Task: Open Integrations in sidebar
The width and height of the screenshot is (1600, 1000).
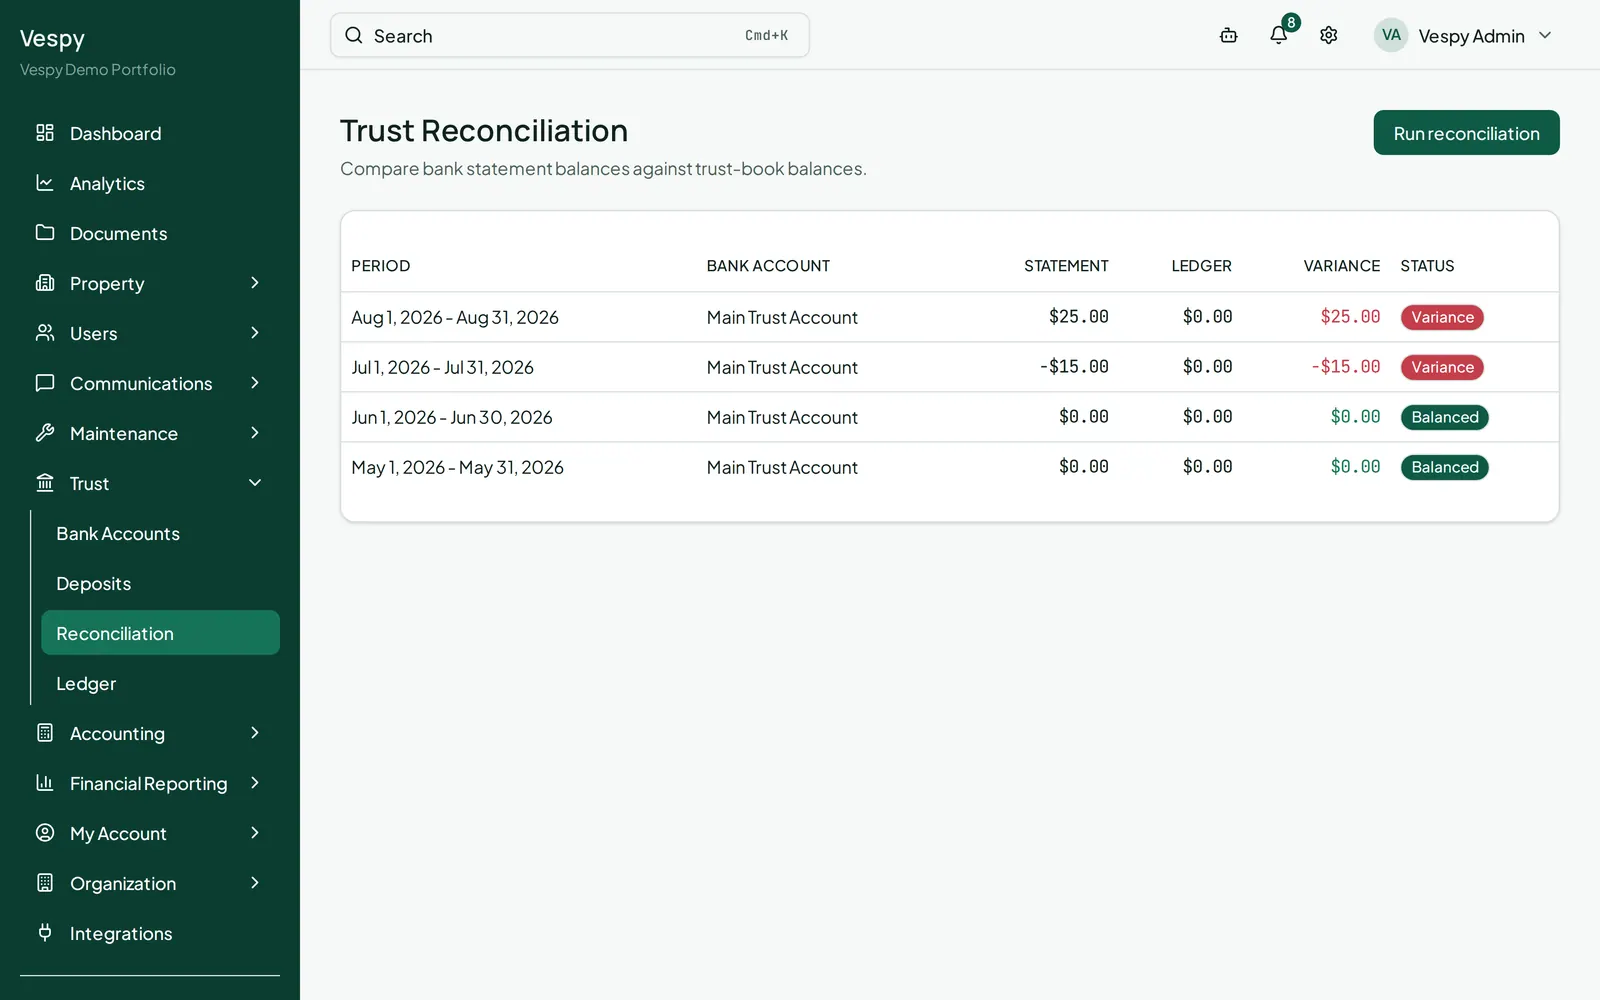Action: coord(150,933)
